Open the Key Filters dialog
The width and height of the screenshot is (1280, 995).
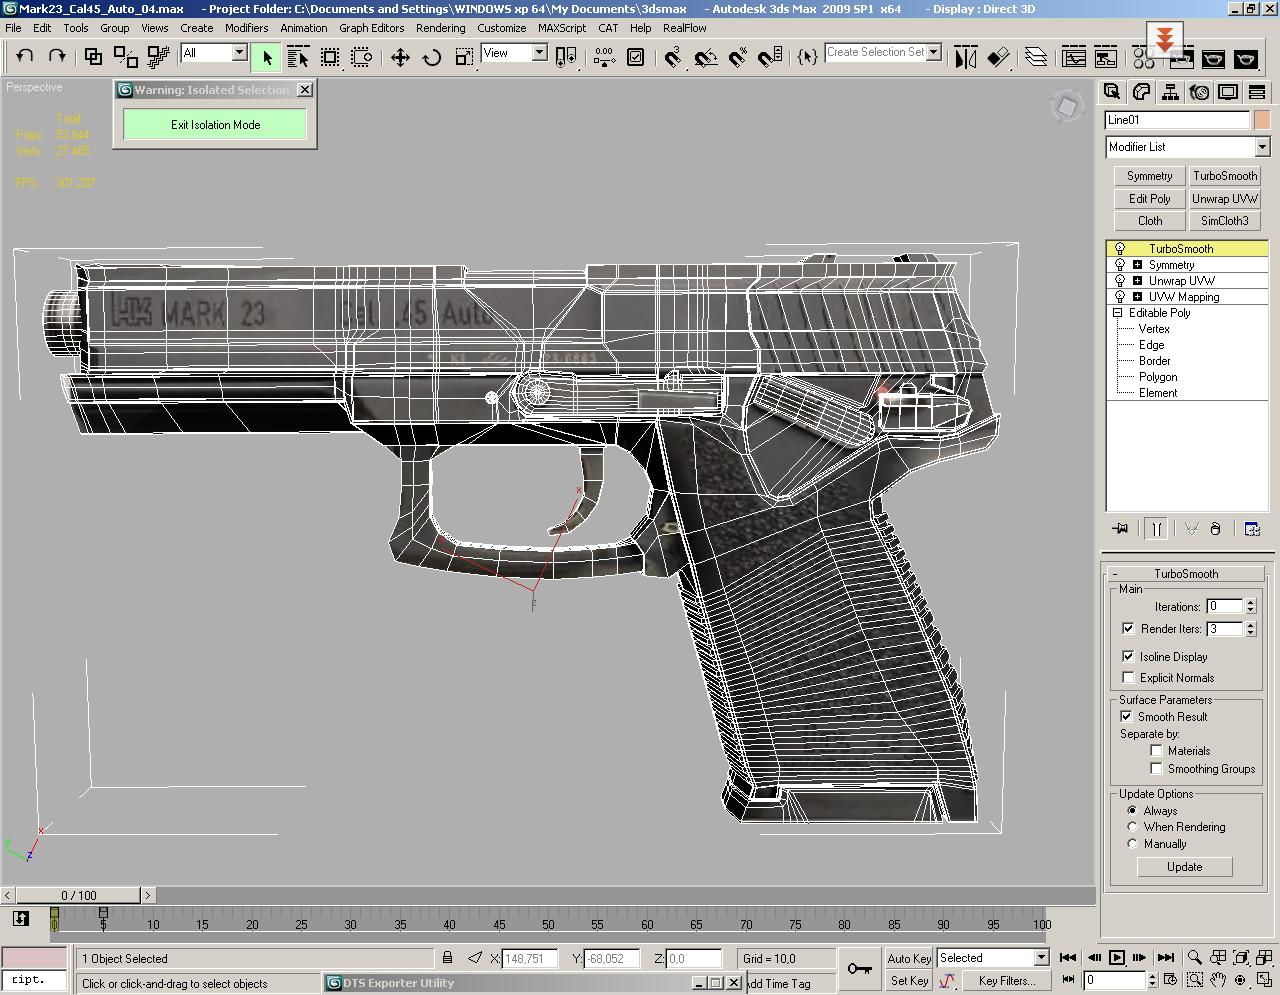tap(1007, 981)
